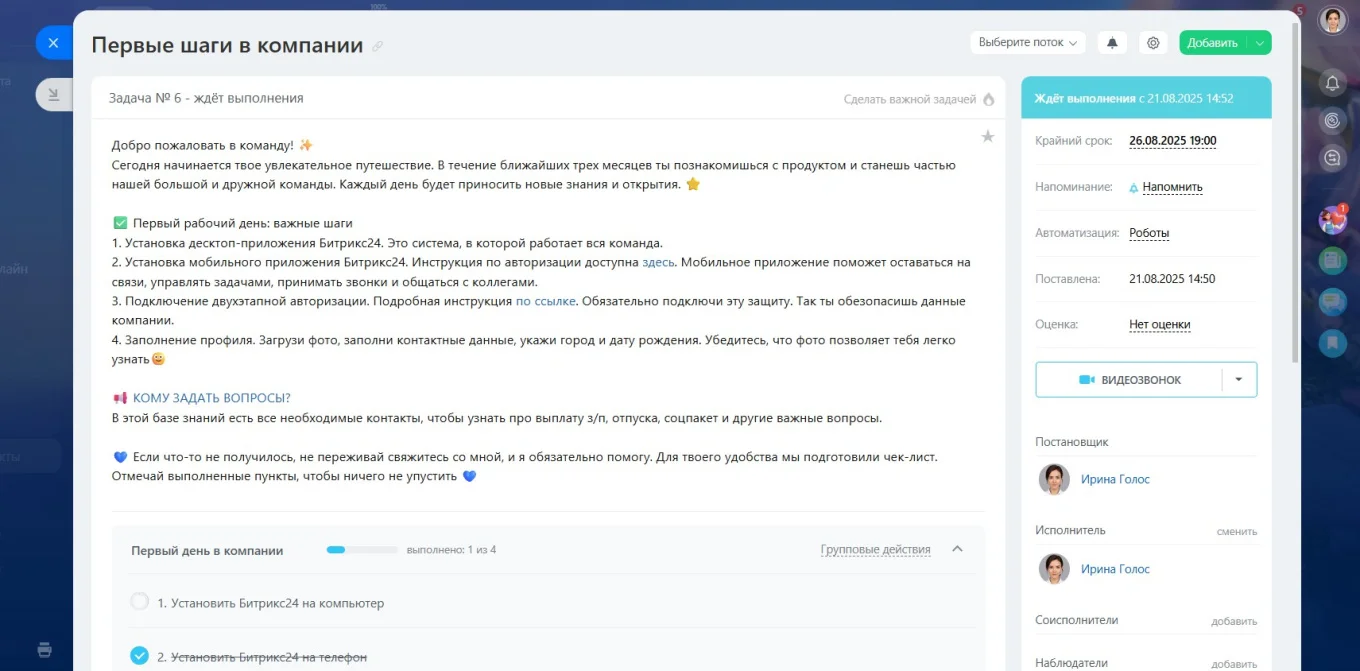Screen dimensions: 1360x671
Task: Copy task link icon next to title
Action: tap(378, 47)
